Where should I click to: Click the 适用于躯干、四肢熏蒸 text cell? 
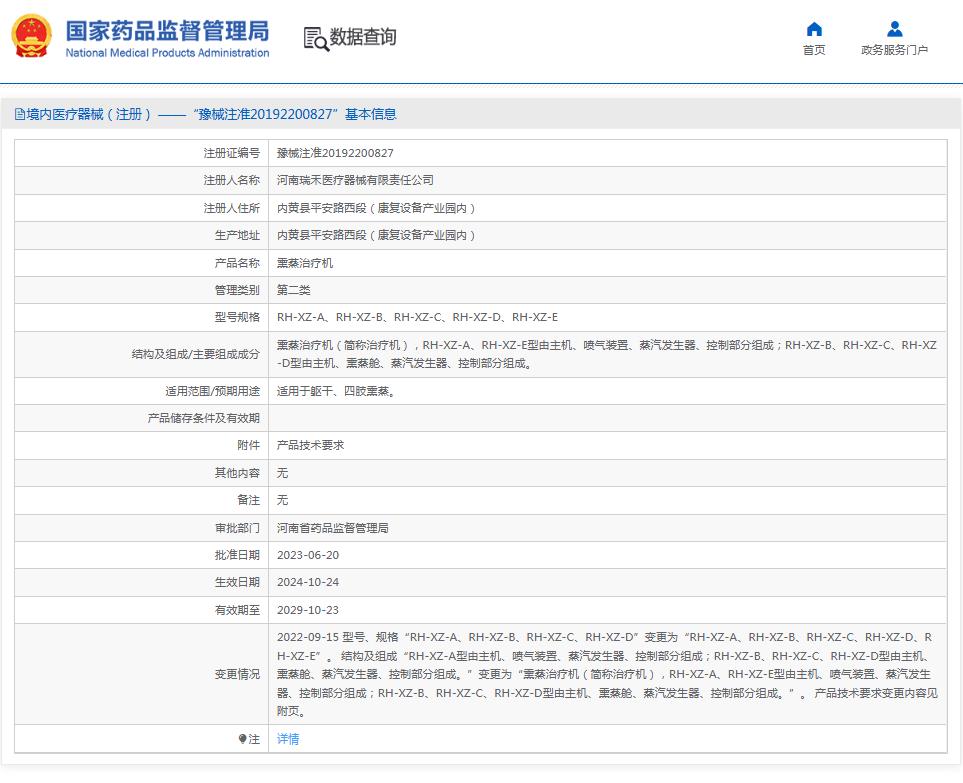tap(338, 390)
